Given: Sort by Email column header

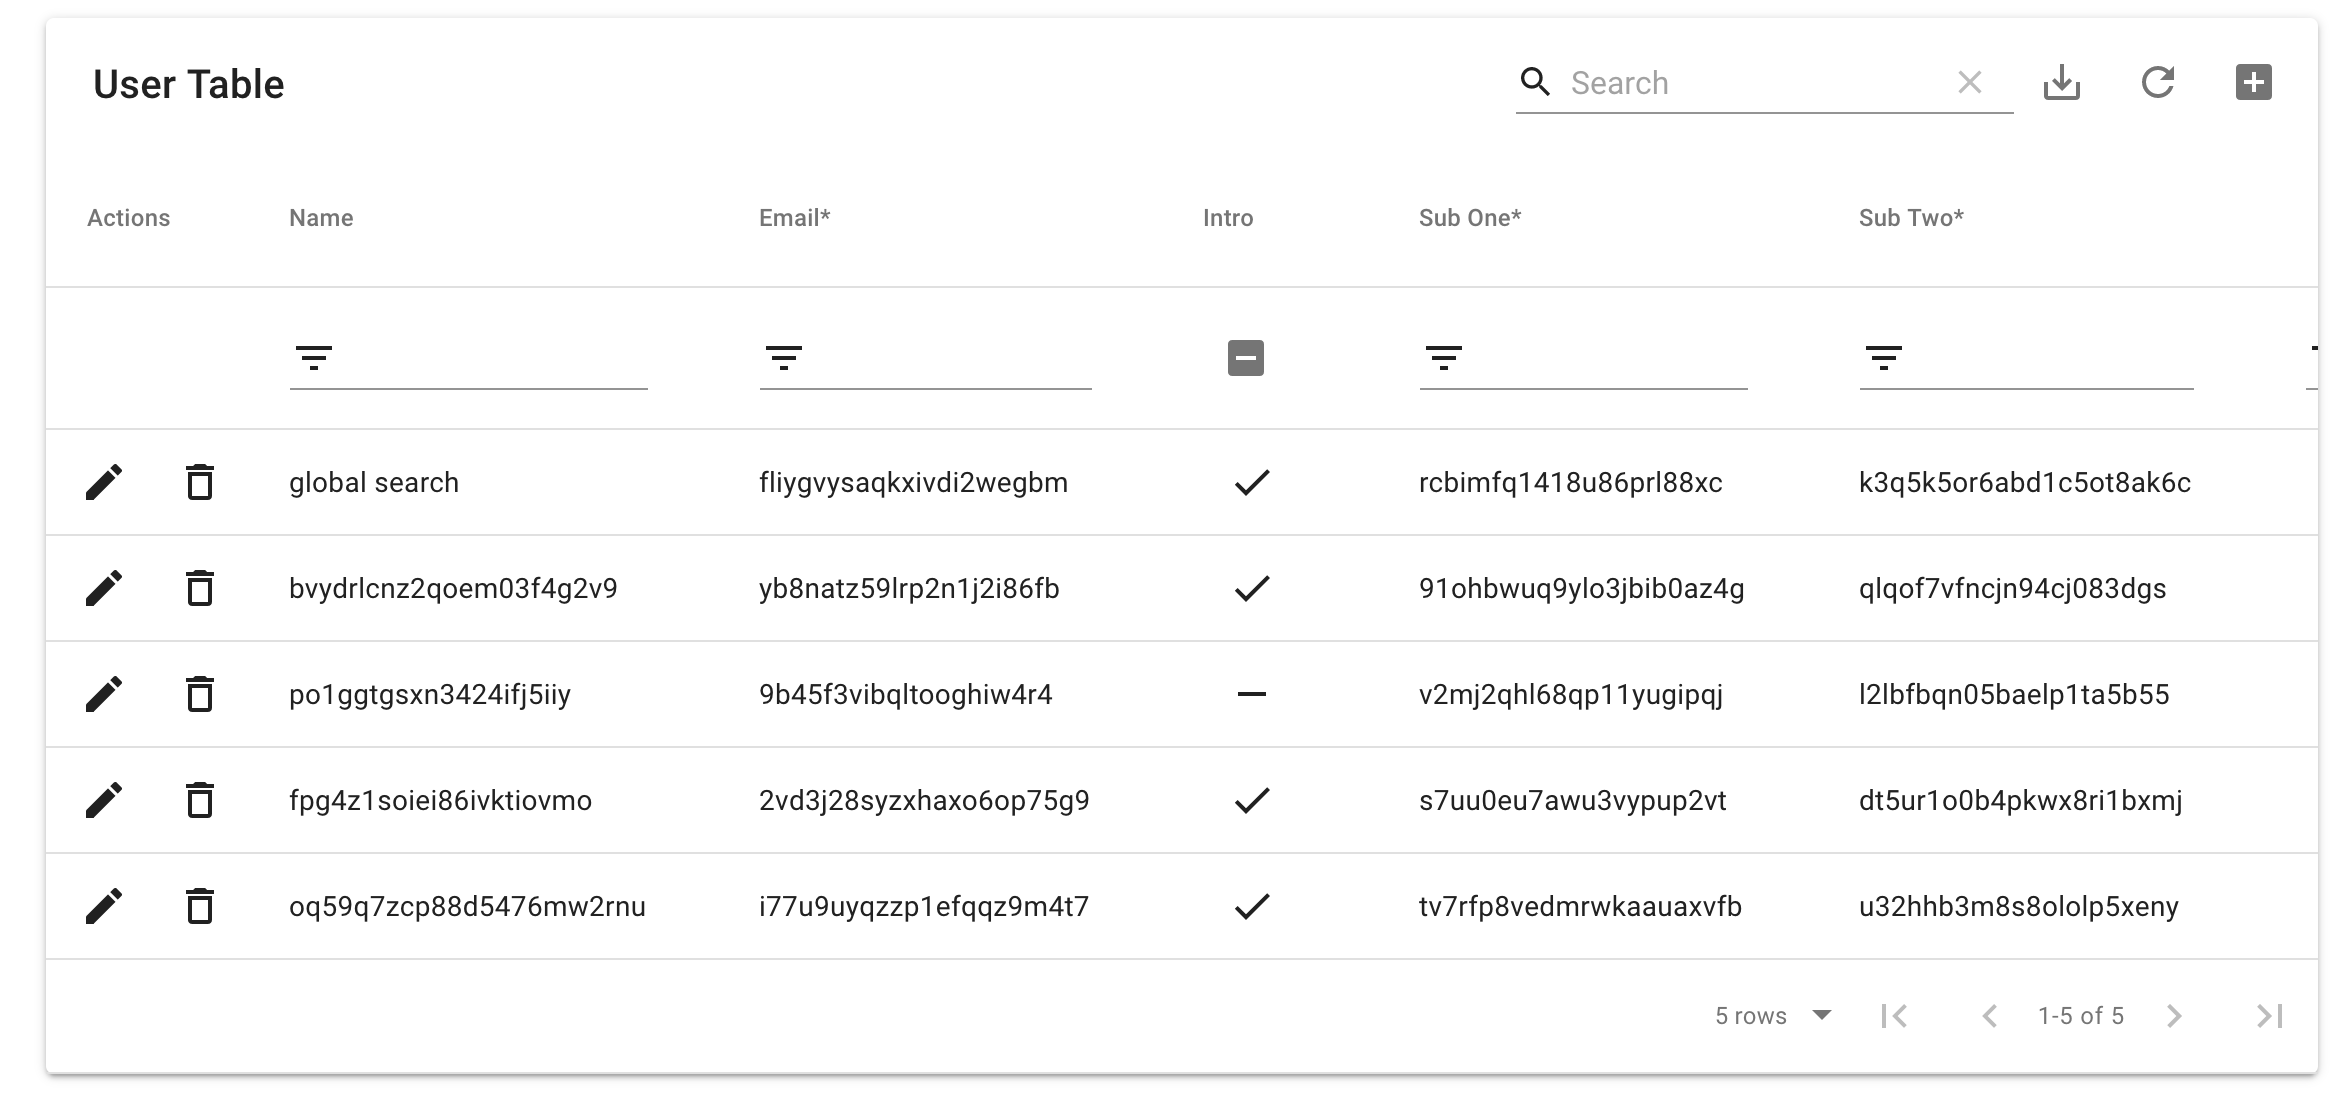Looking at the screenshot, I should pyautogui.click(x=794, y=218).
